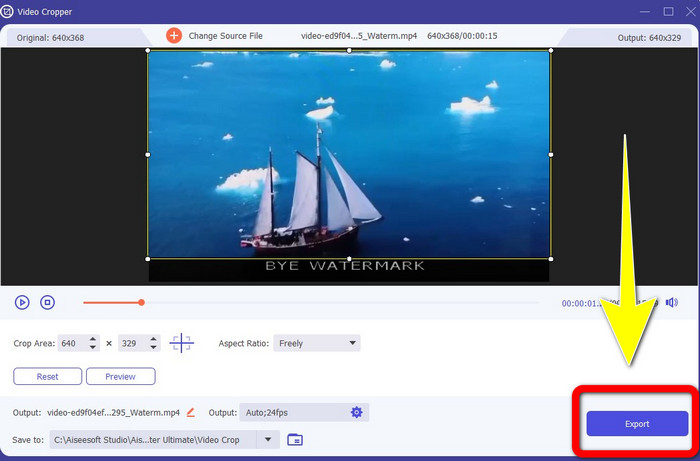Open the save folder icon
The height and width of the screenshot is (461, 700).
coord(295,439)
